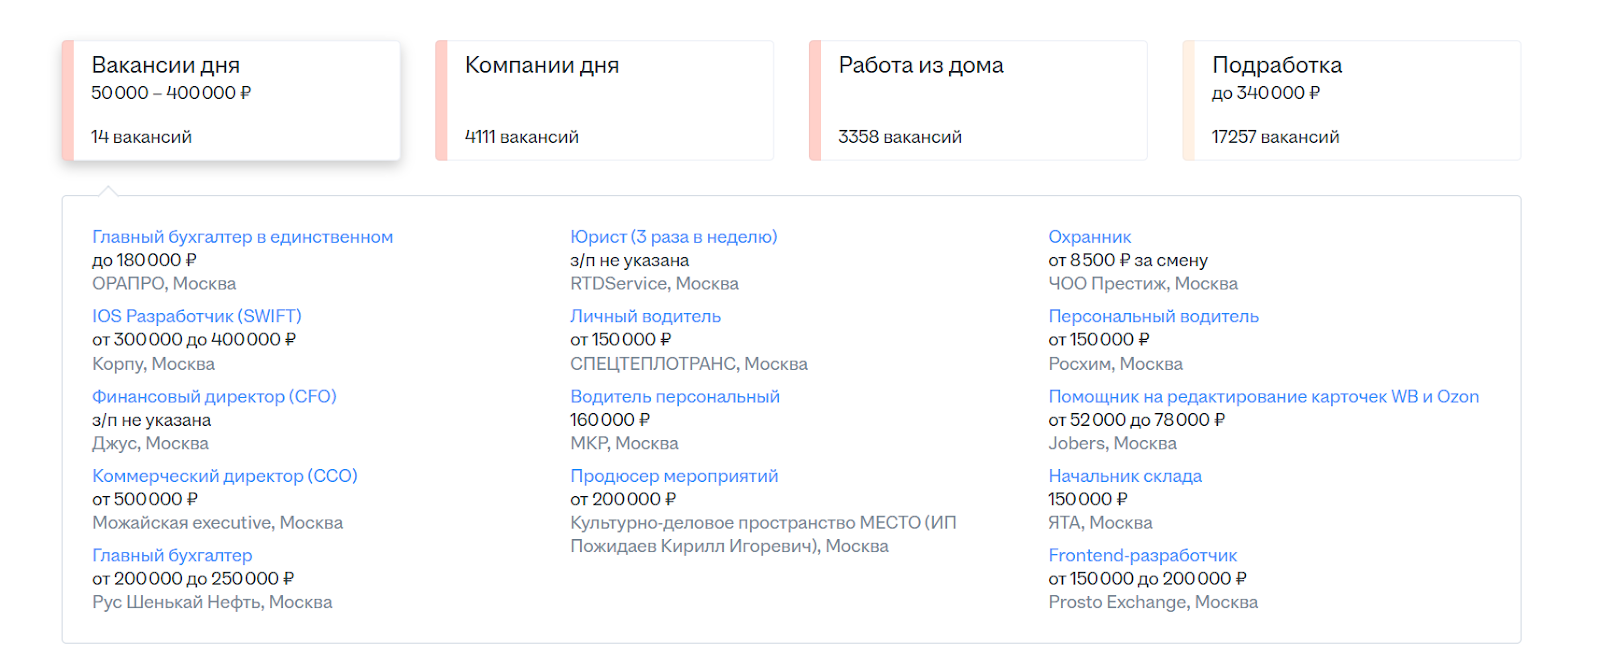Open the Frontend-разработчик vacancy
Viewport: 1600px width, 667px height.
tap(1142, 555)
